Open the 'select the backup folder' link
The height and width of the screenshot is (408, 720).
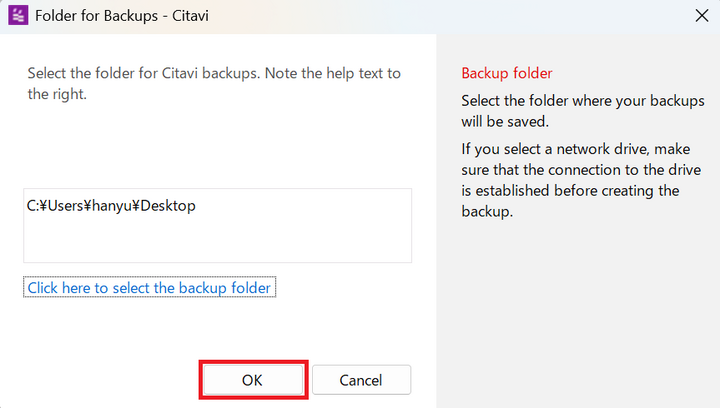click(x=149, y=288)
